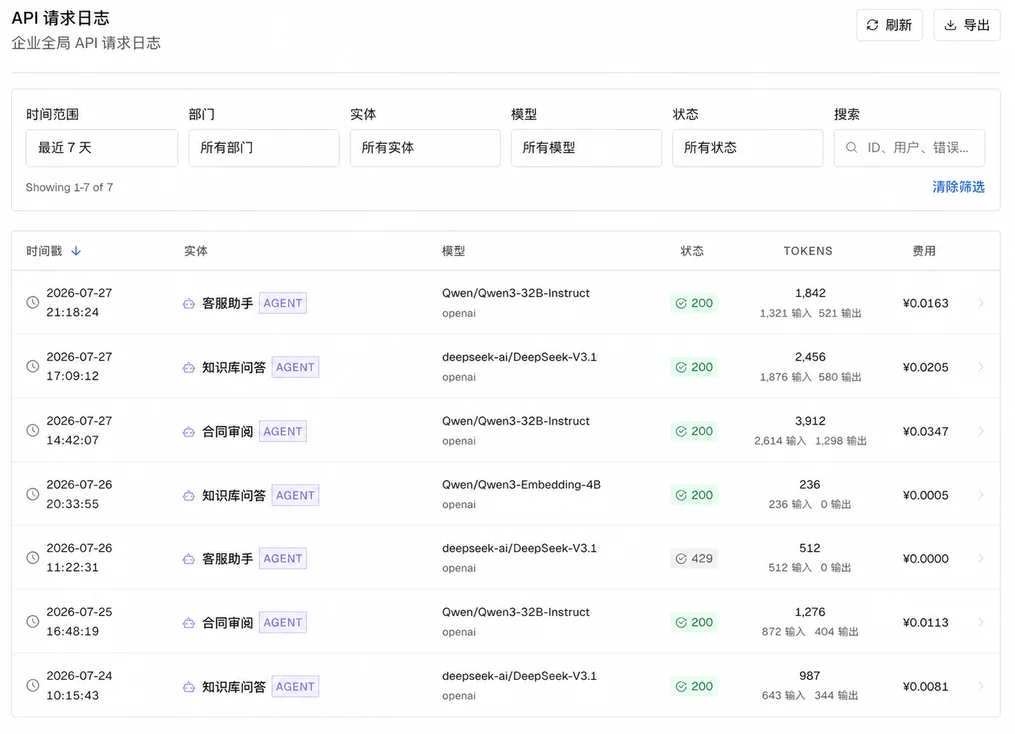
Task: Focus the 搜索 input field
Action: (909, 148)
